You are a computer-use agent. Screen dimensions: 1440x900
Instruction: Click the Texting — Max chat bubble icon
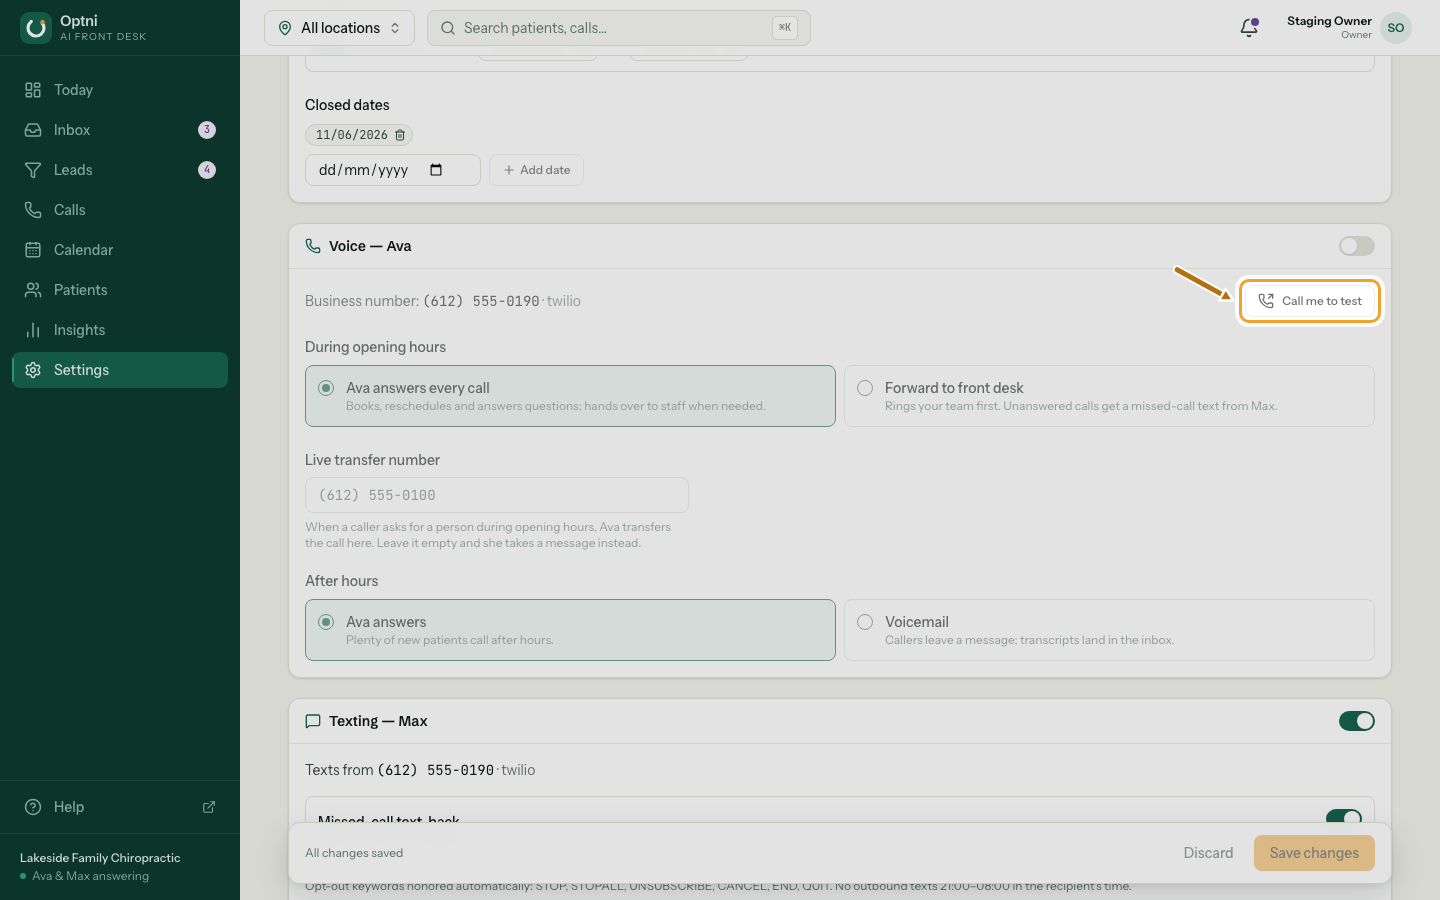[313, 721]
